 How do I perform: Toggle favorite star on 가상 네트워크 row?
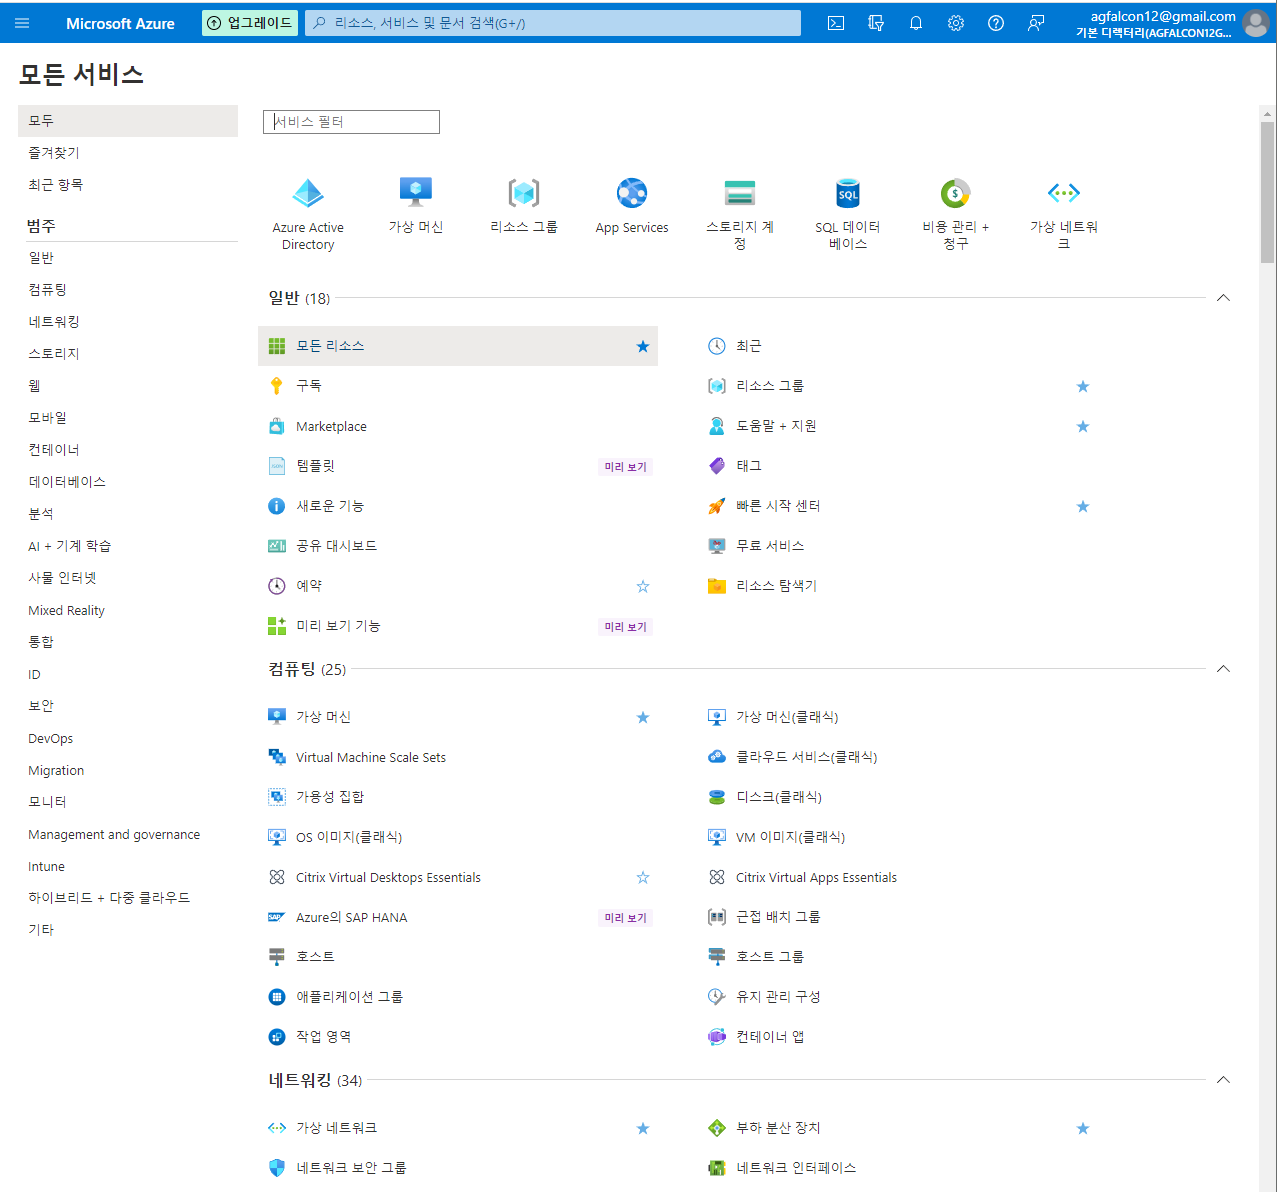(643, 1128)
